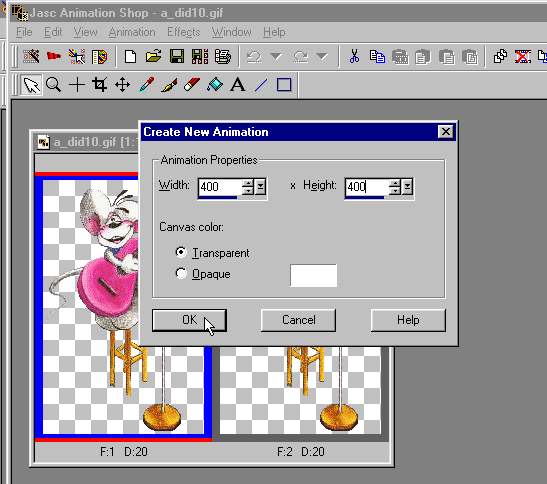Select the Shape rectangle tool

click(x=284, y=85)
